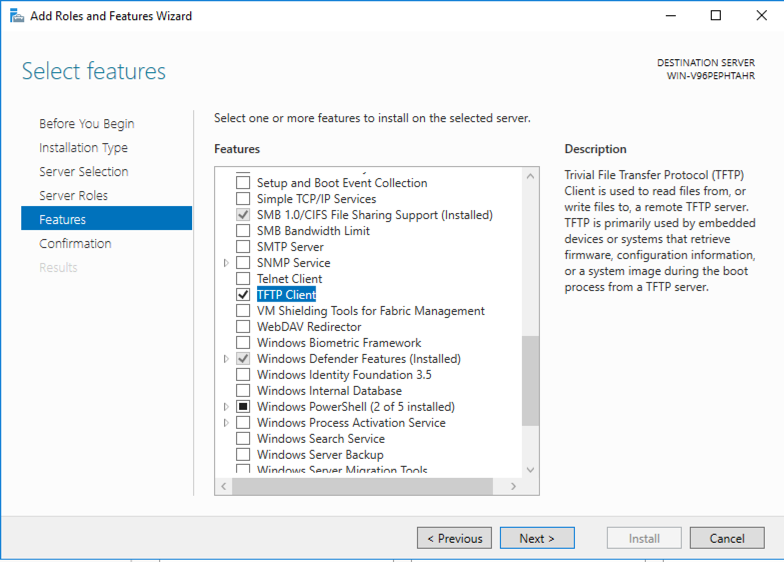Minimize the wizard window
Image resolution: width=784 pixels, height=562 pixels.
[671, 16]
